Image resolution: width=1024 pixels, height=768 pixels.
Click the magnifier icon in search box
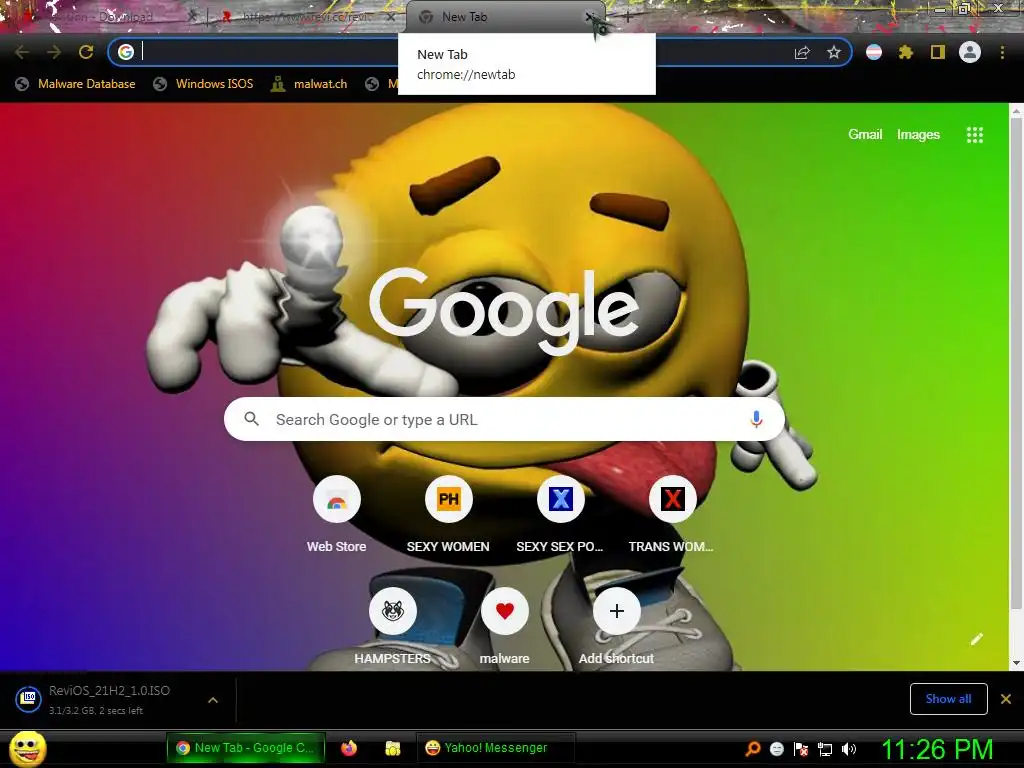[251, 419]
